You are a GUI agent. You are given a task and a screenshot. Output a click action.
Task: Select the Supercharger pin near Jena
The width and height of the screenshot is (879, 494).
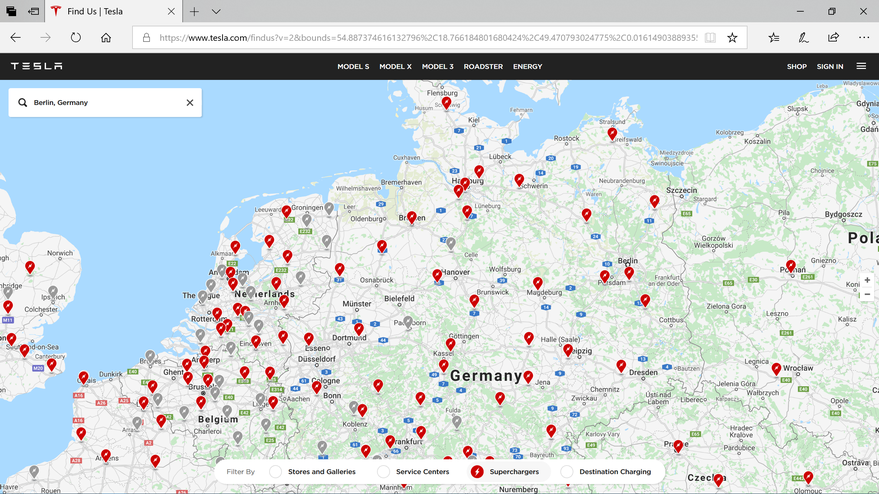(x=528, y=377)
